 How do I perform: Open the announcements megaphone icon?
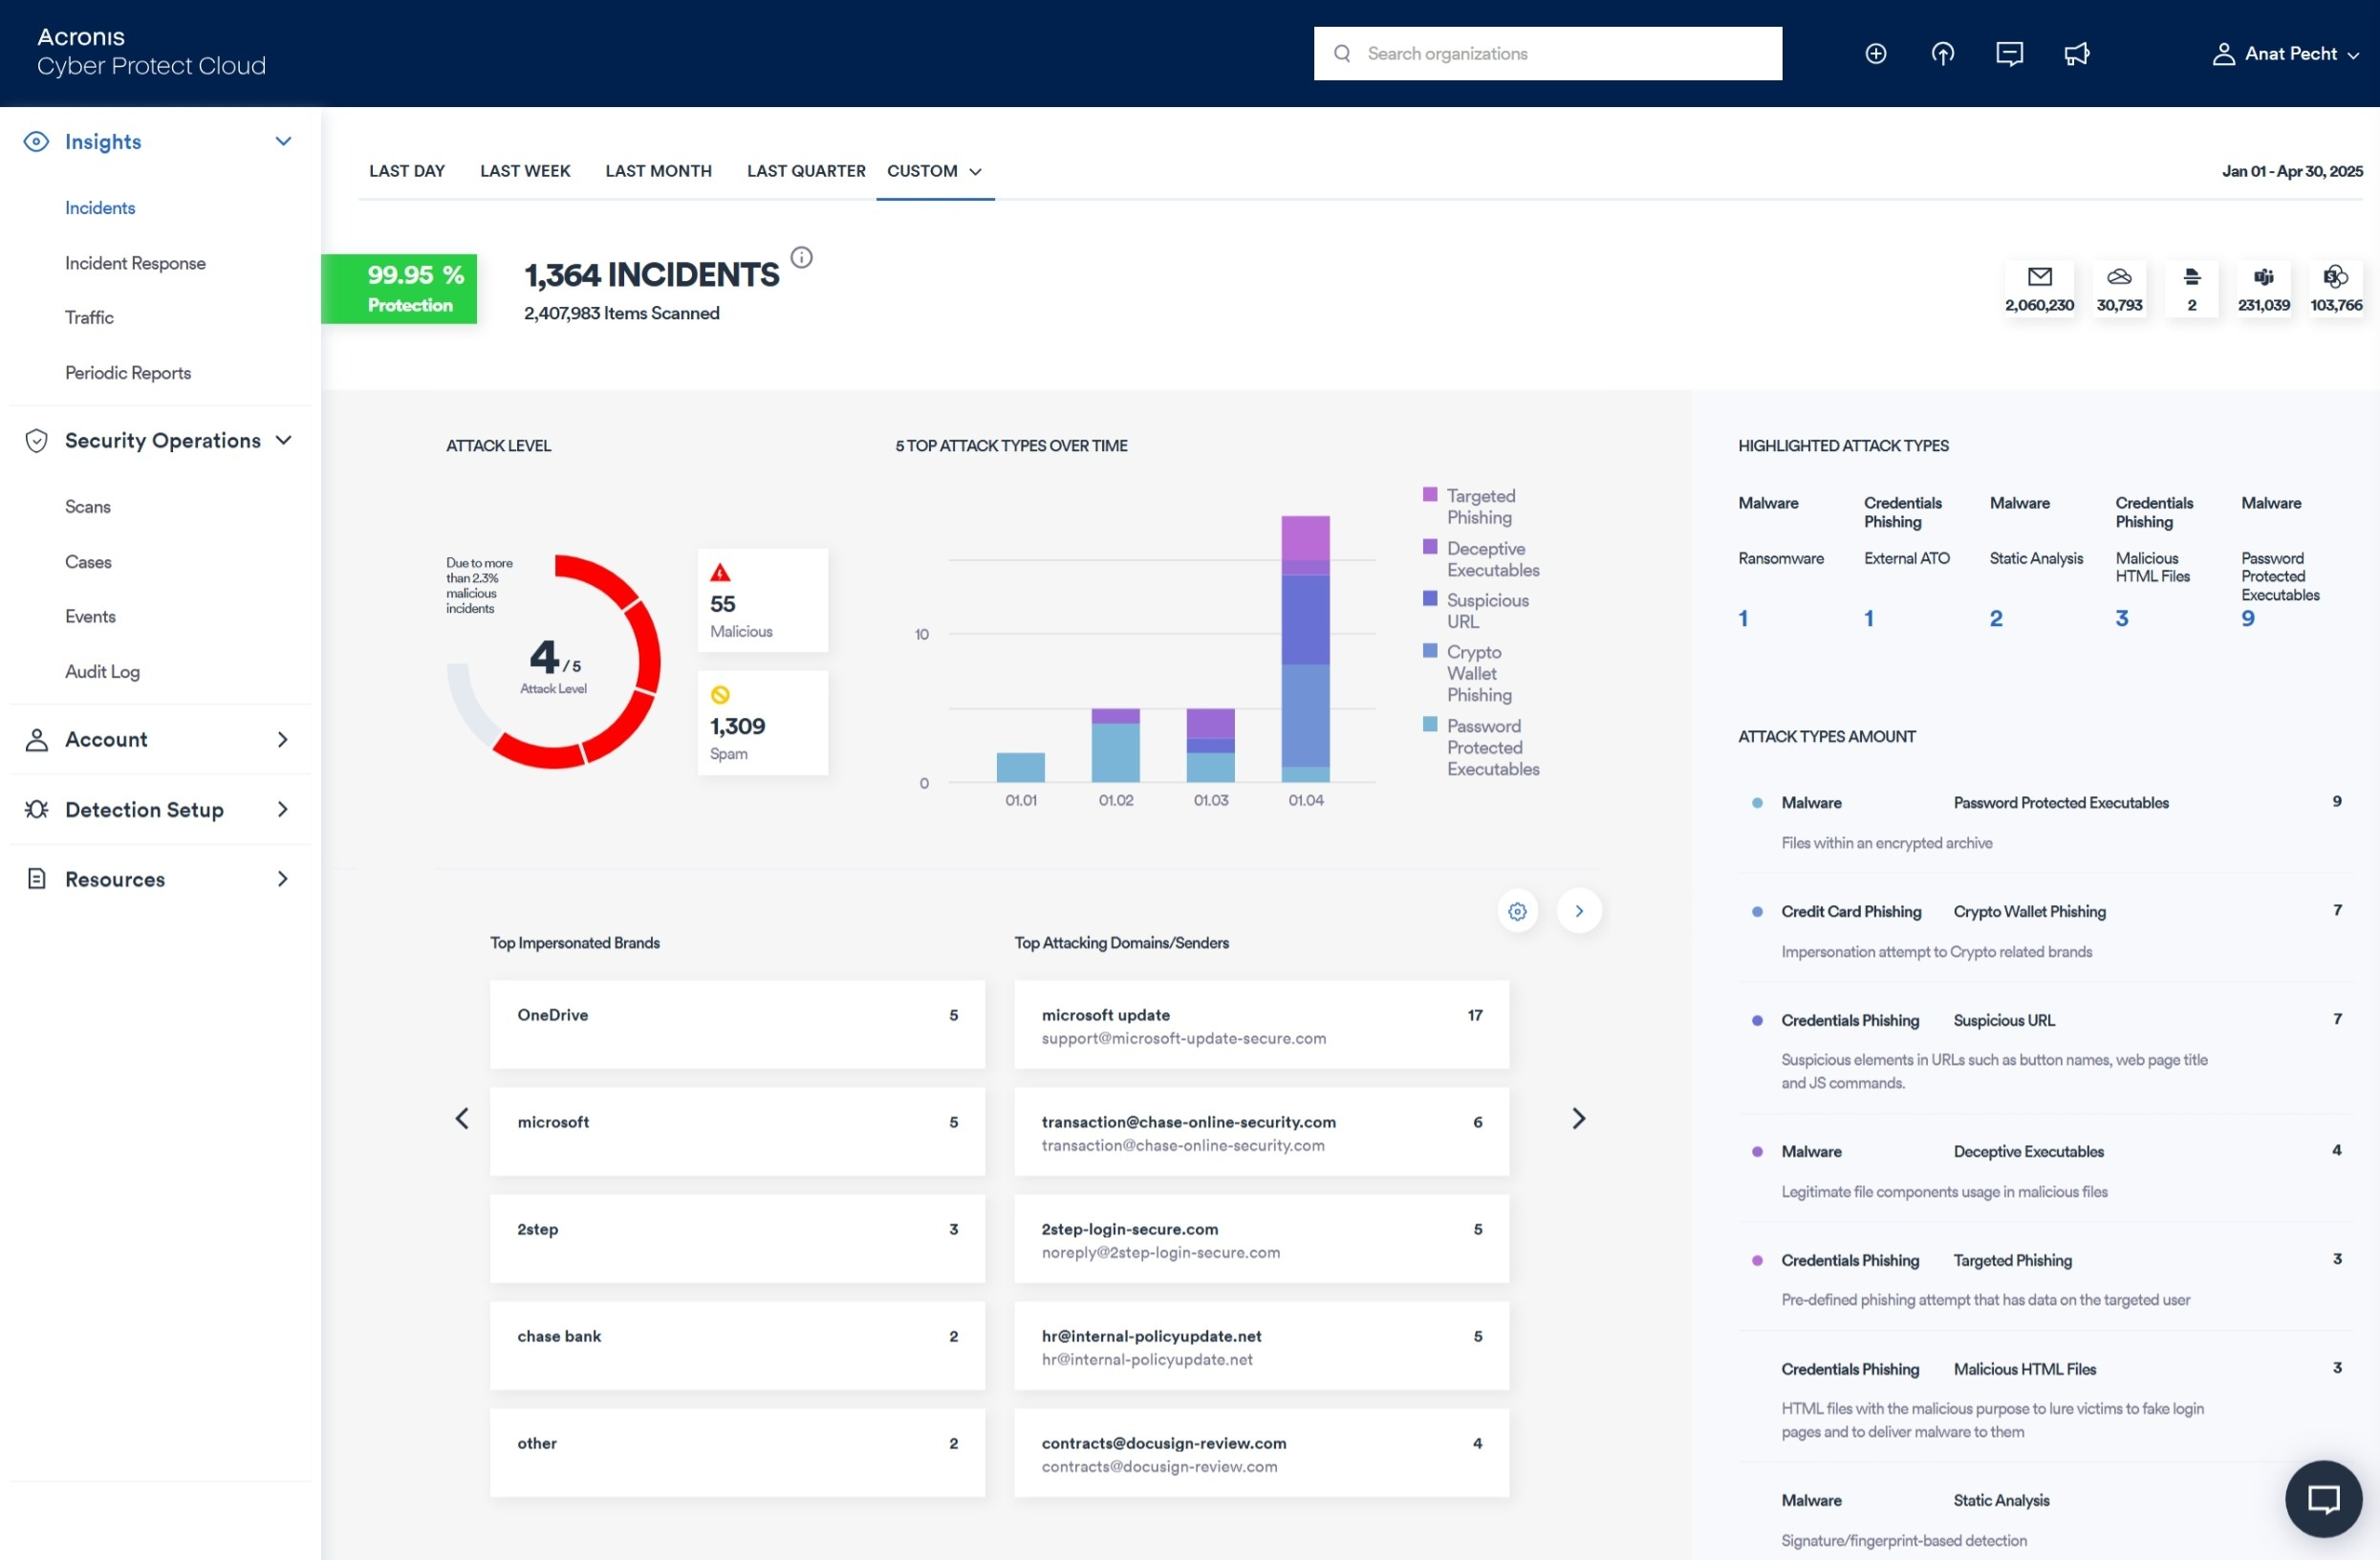click(2078, 54)
